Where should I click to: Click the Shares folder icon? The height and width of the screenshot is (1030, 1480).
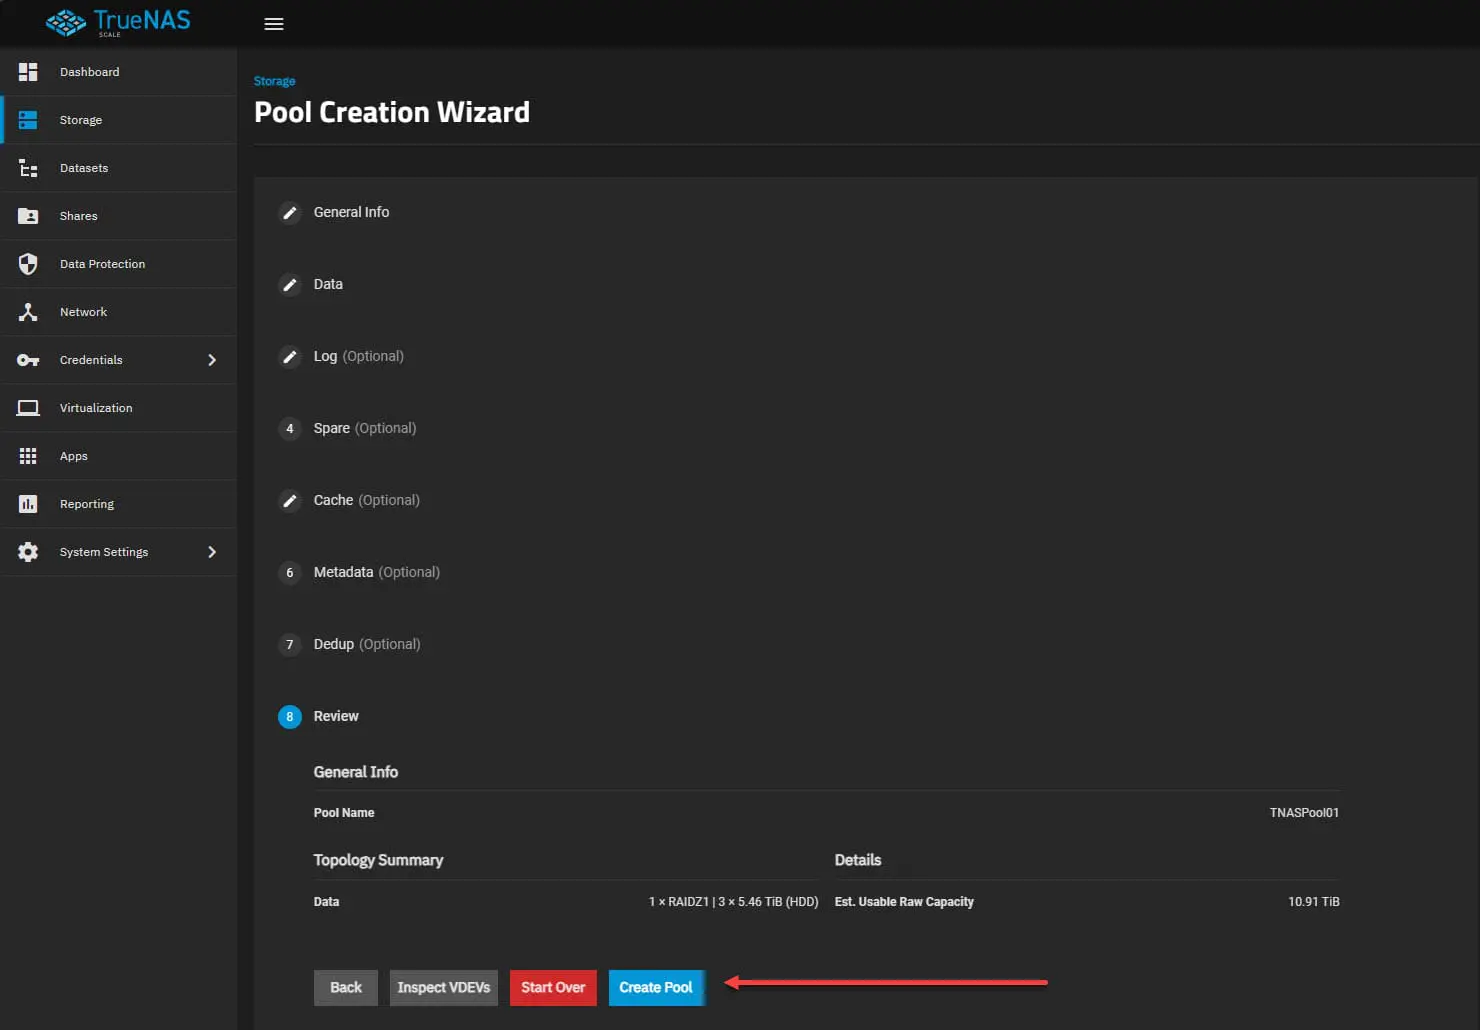pyautogui.click(x=28, y=216)
